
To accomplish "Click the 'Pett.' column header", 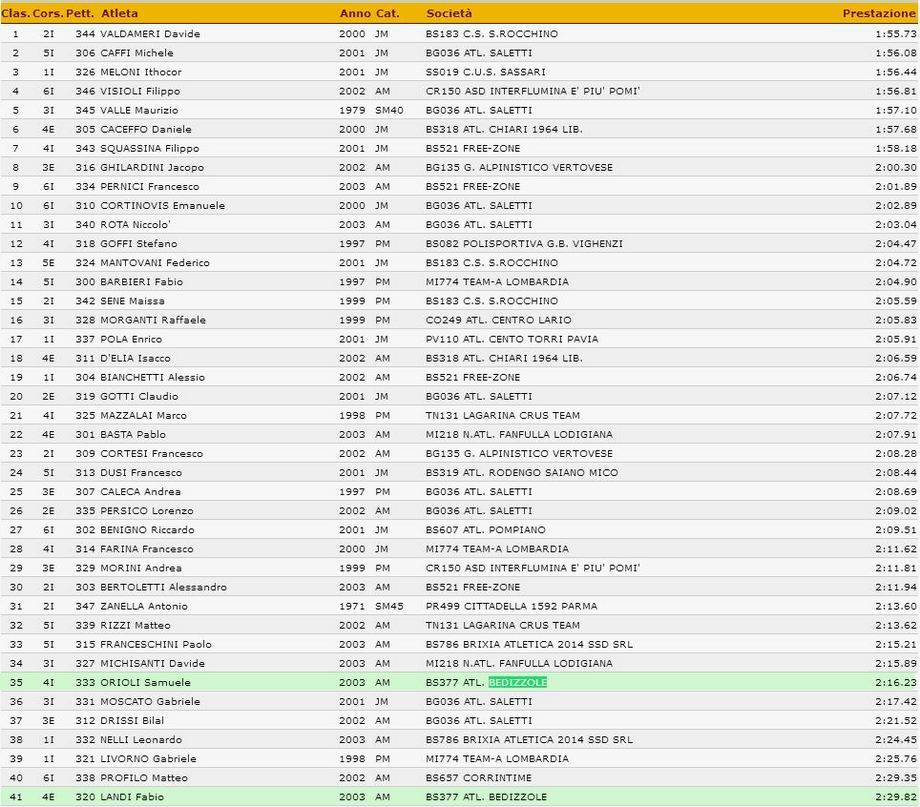I will tap(80, 13).
